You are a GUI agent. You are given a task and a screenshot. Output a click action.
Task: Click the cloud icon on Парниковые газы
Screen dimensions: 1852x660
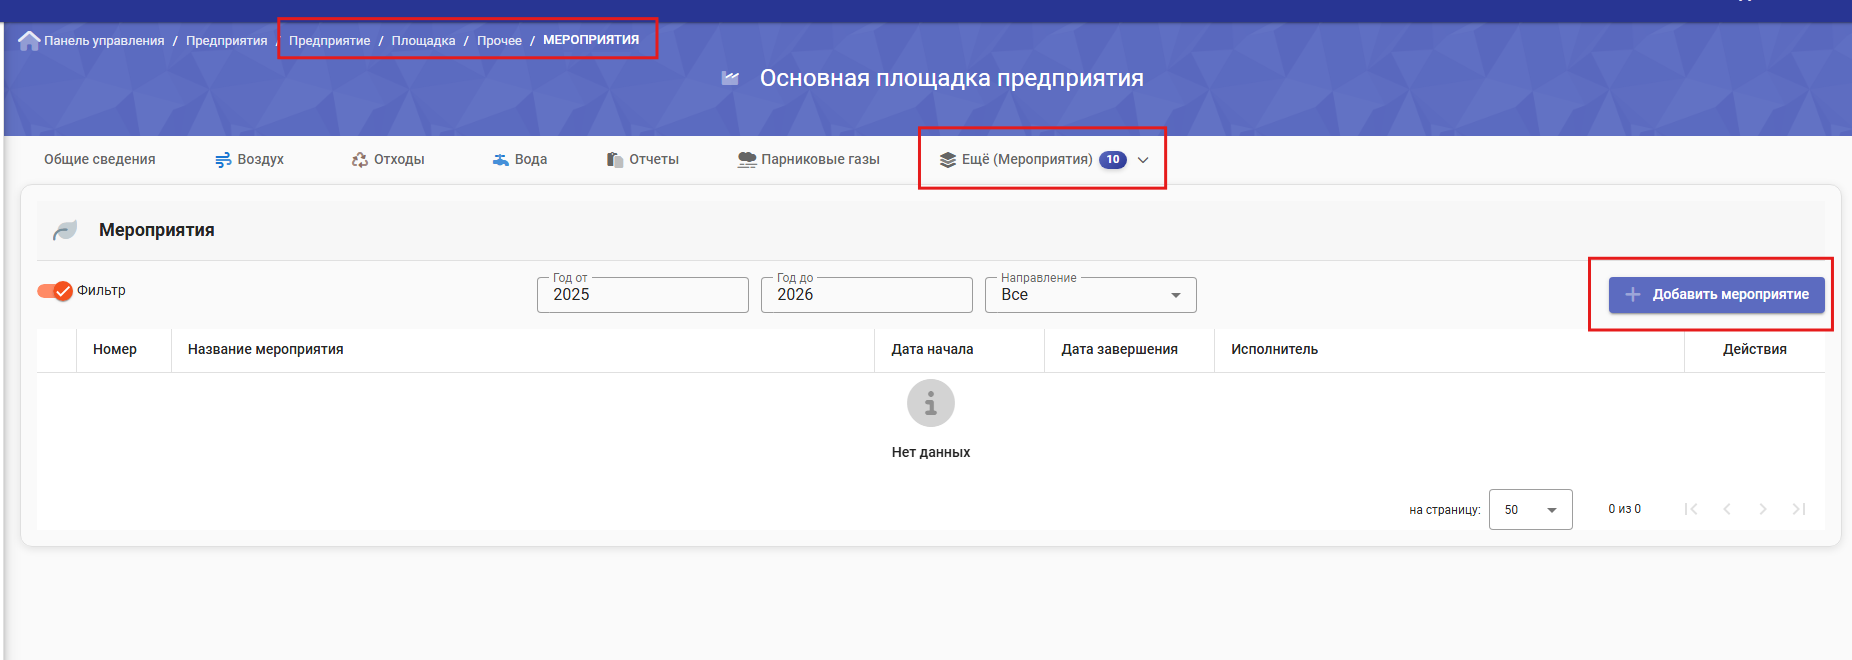[747, 160]
